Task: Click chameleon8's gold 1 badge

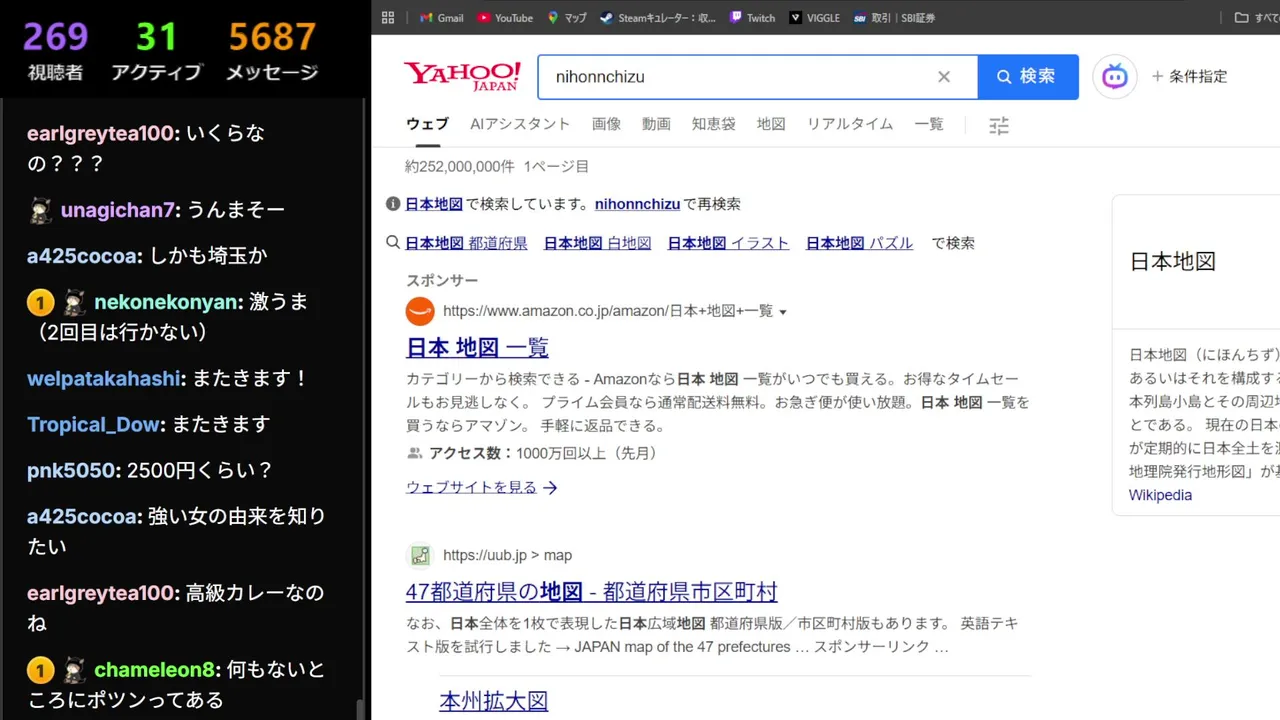Action: click(39, 669)
